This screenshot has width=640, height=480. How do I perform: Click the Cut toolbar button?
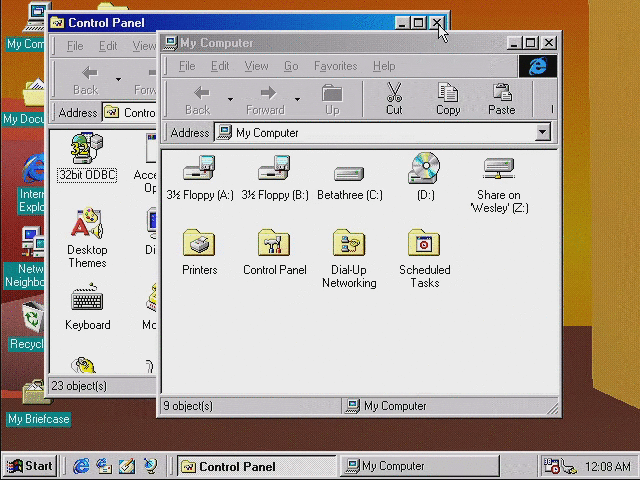click(x=394, y=99)
